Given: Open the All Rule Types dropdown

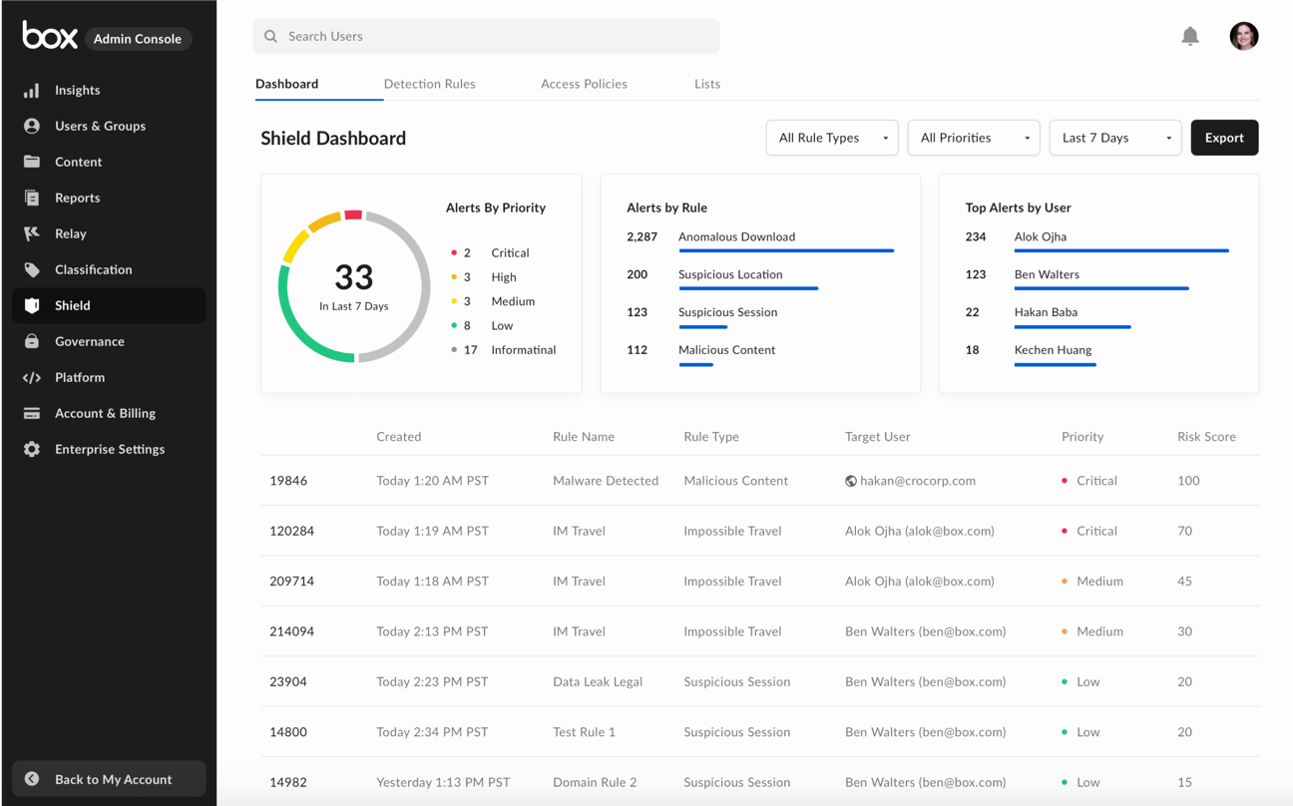Looking at the screenshot, I should tap(832, 138).
